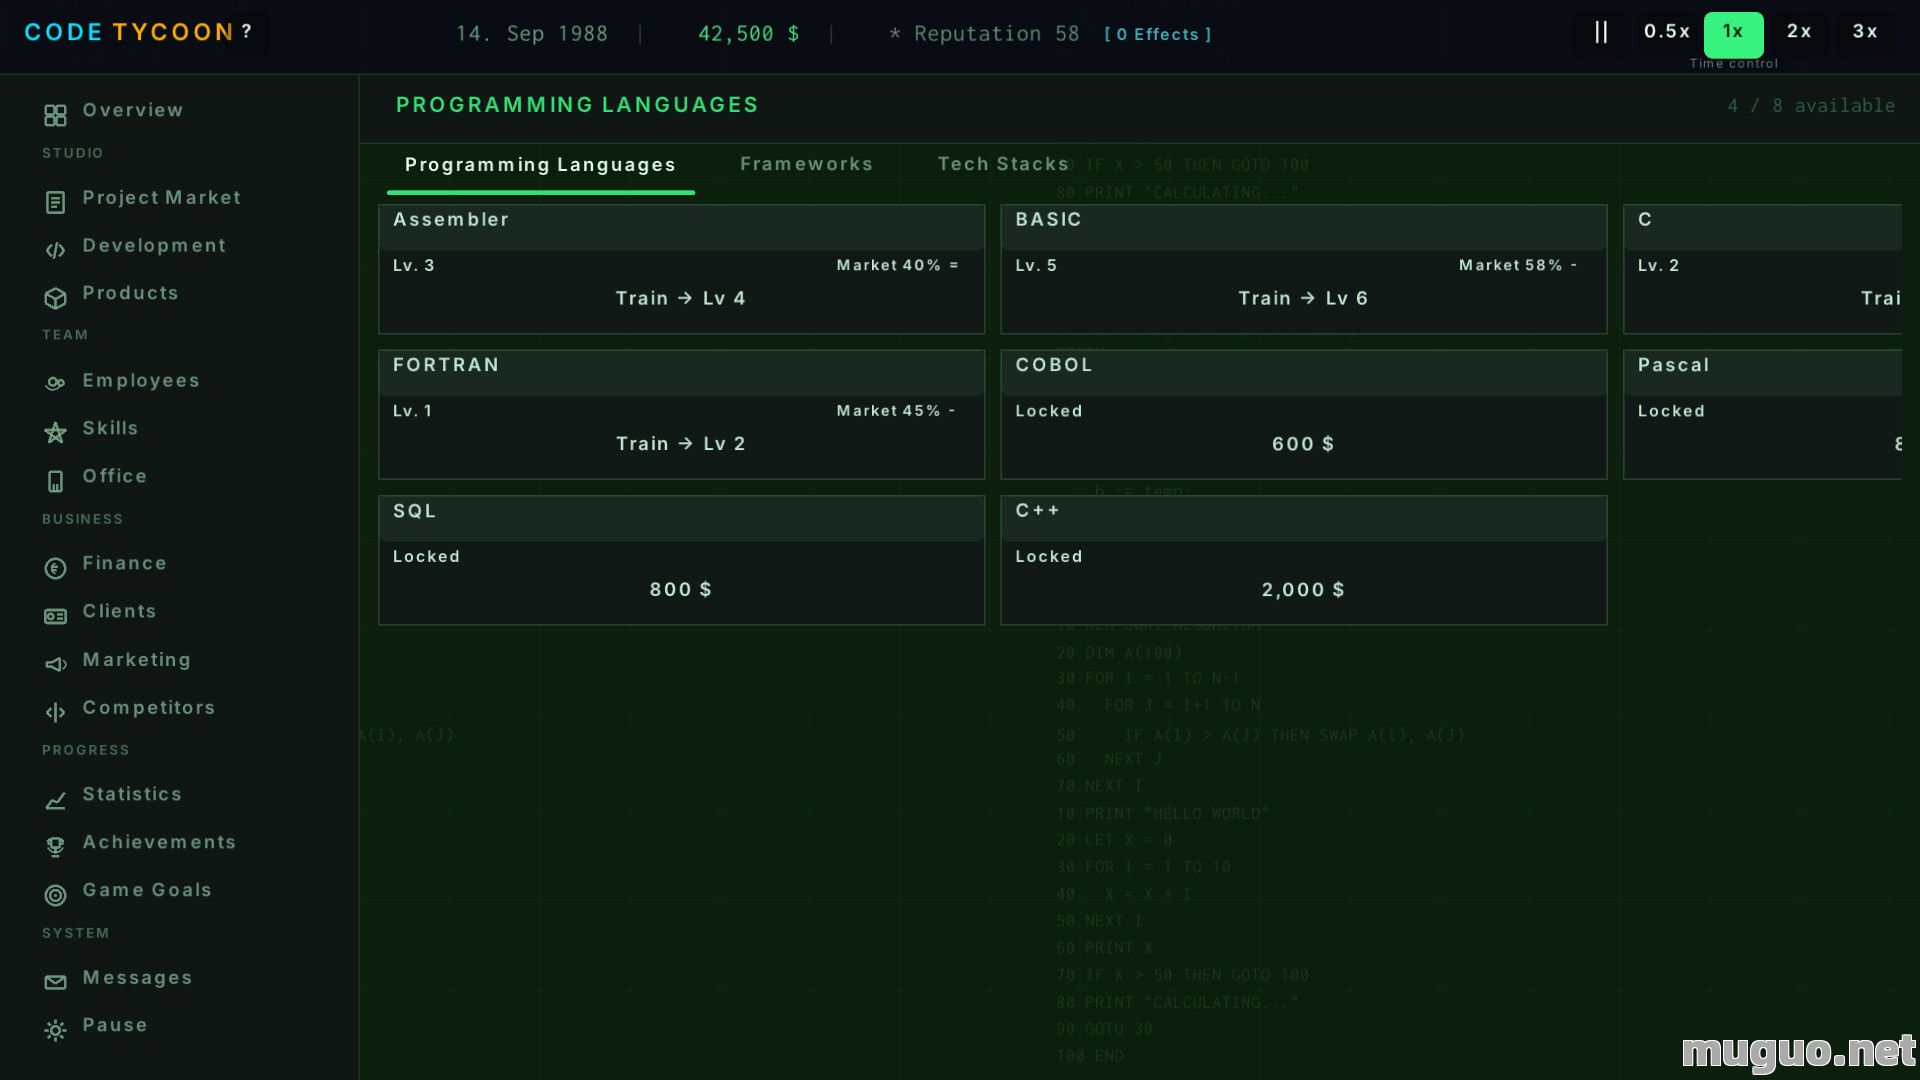The image size is (1920, 1080).
Task: Click the Overview grid icon
Action: tap(55, 116)
